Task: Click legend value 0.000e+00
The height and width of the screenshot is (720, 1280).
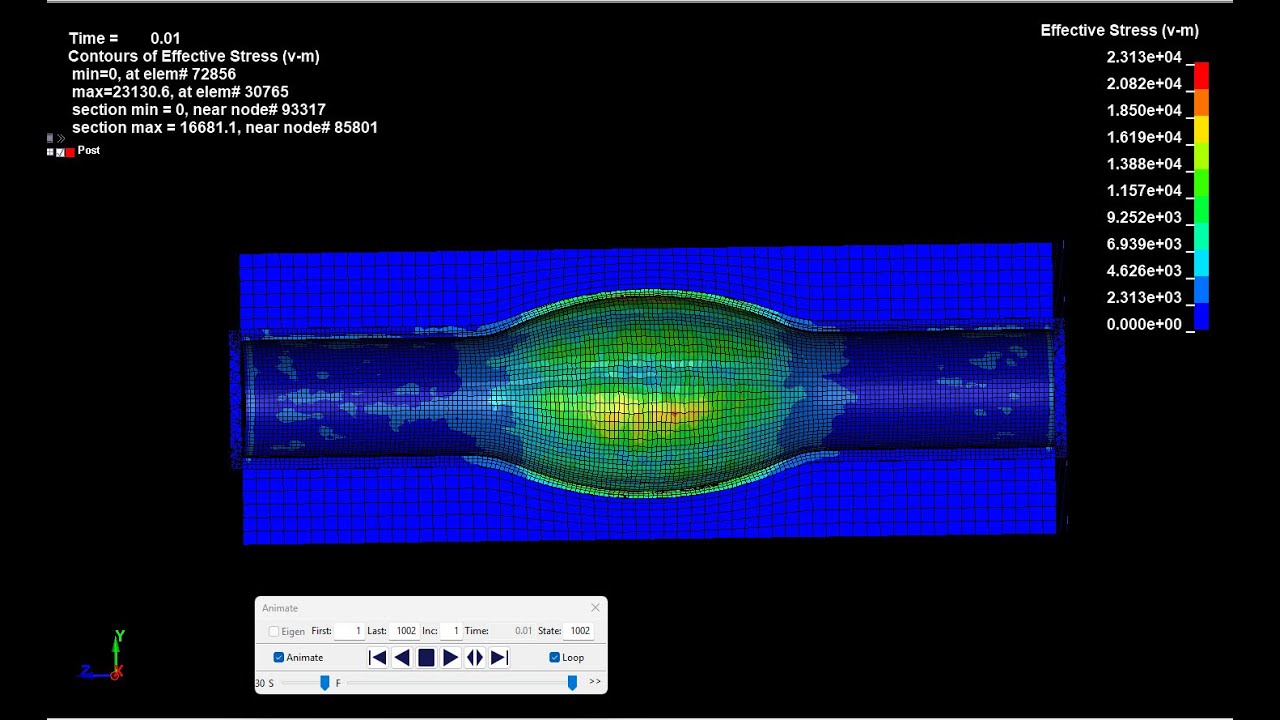Action: [x=1144, y=324]
